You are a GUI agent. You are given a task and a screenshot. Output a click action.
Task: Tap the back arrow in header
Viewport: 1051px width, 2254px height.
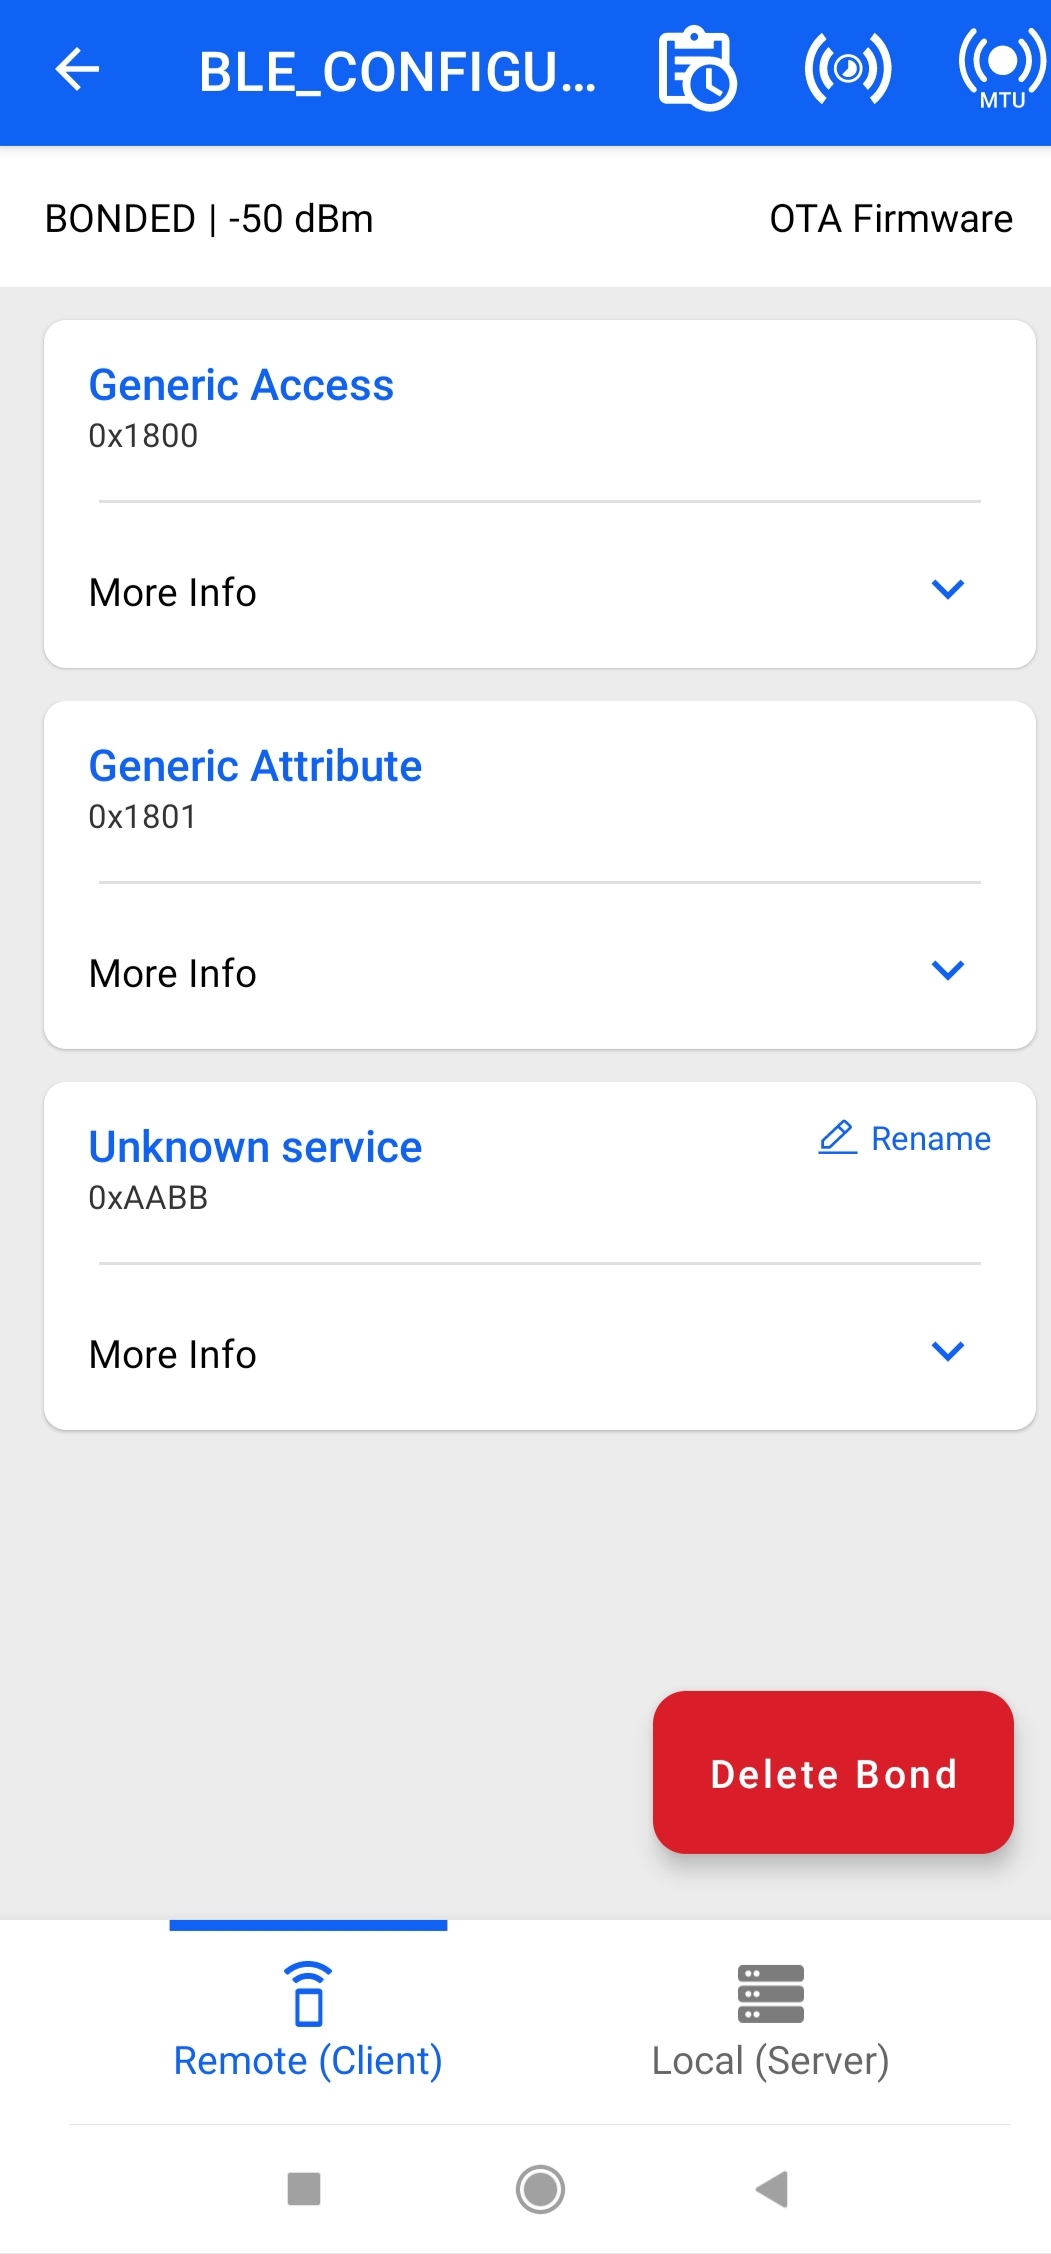pos(77,70)
